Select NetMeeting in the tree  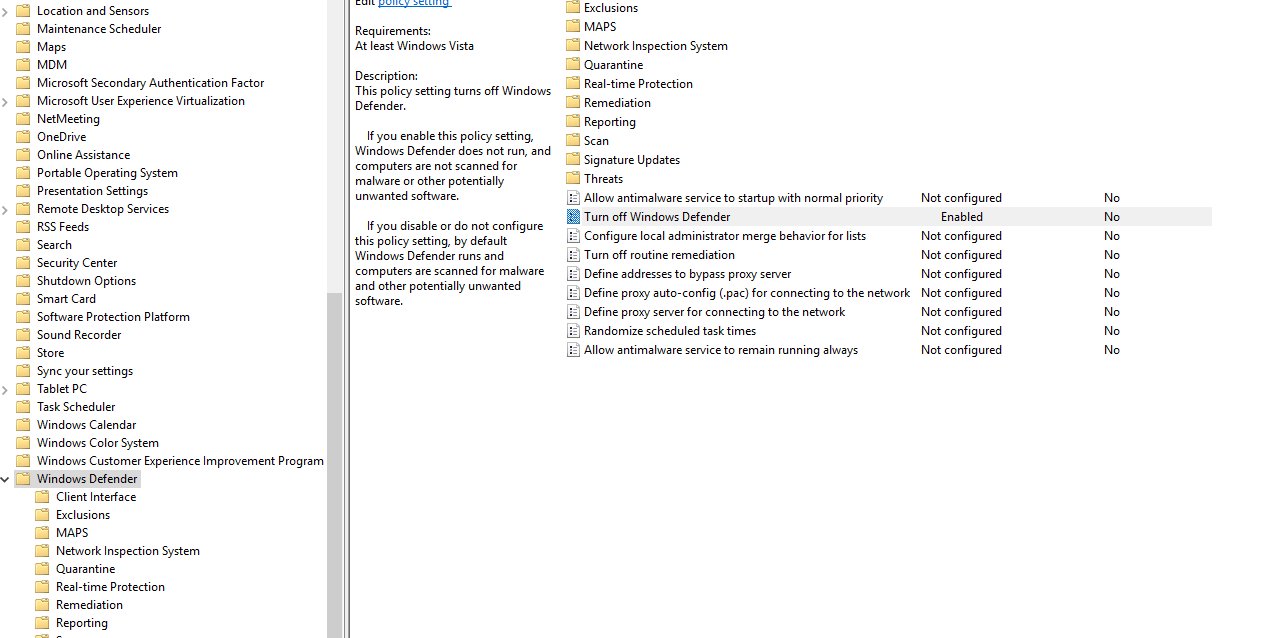[68, 119]
